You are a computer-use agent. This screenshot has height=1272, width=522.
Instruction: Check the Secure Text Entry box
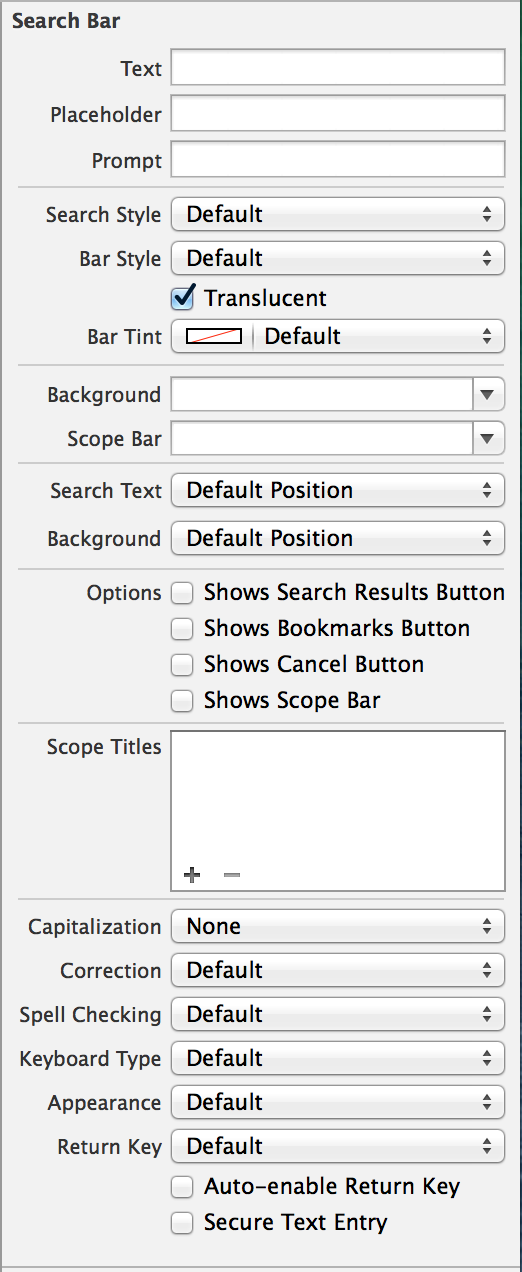pyautogui.click(x=182, y=1223)
